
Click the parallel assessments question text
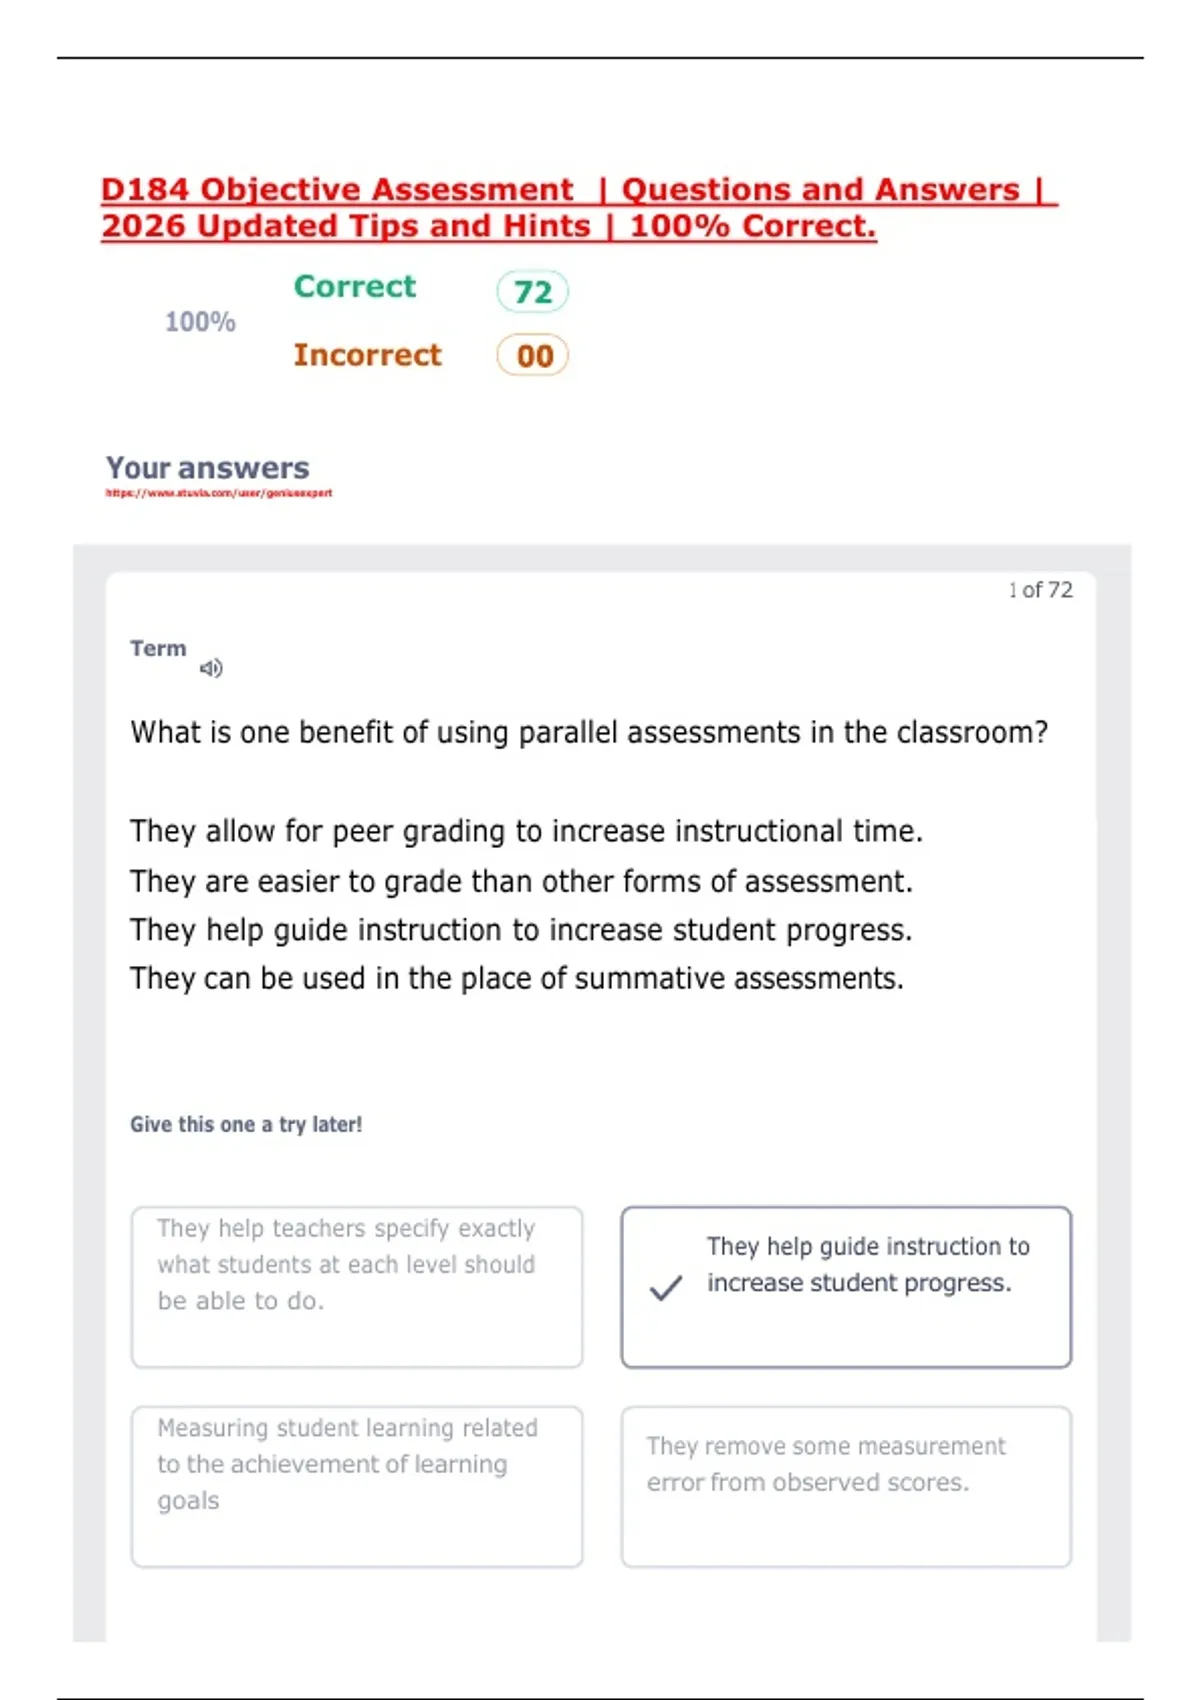tap(589, 733)
